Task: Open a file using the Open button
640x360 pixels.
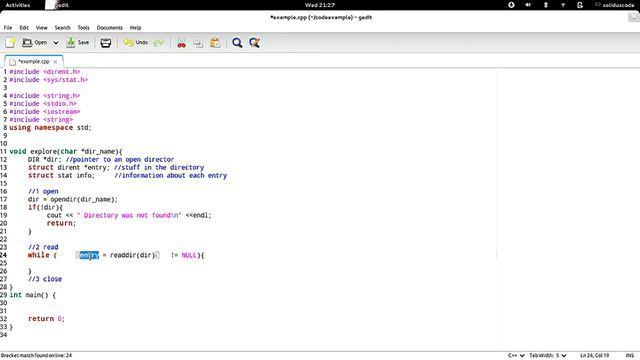Action: [x=35, y=42]
